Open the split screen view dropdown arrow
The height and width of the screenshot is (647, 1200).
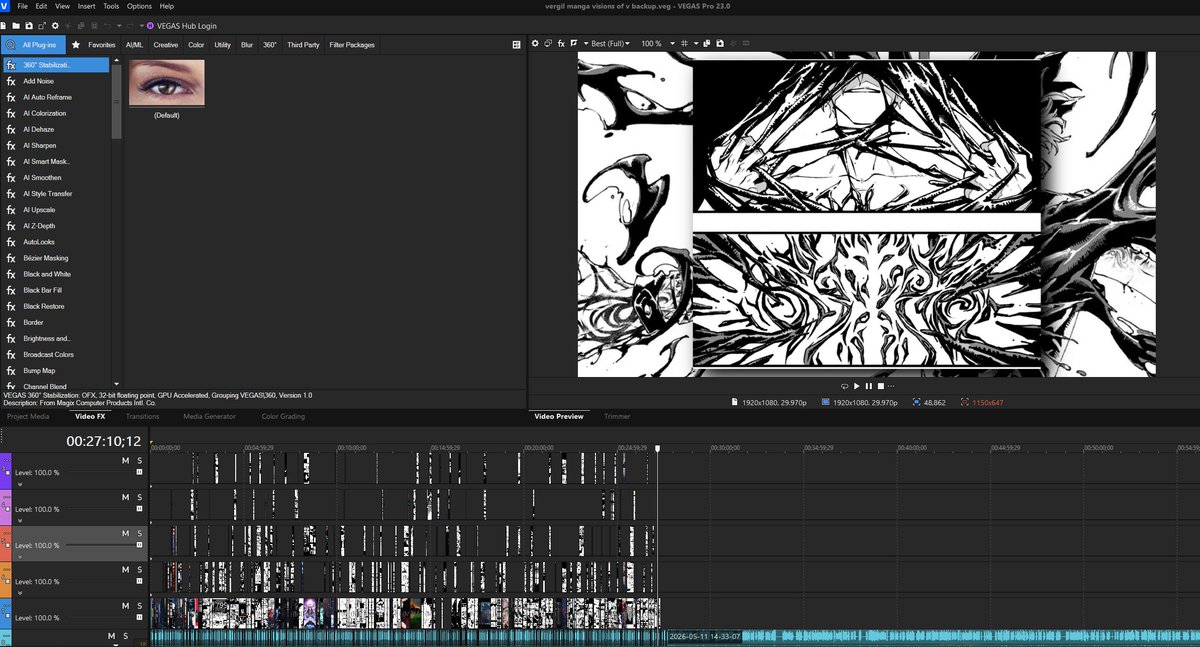click(x=586, y=44)
